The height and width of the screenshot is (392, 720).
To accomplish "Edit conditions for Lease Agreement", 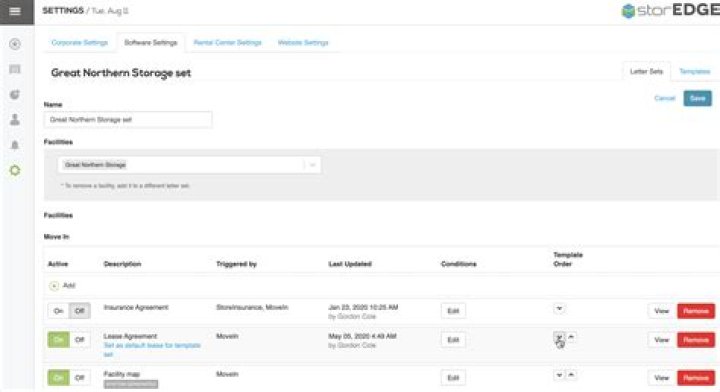I will [453, 340].
